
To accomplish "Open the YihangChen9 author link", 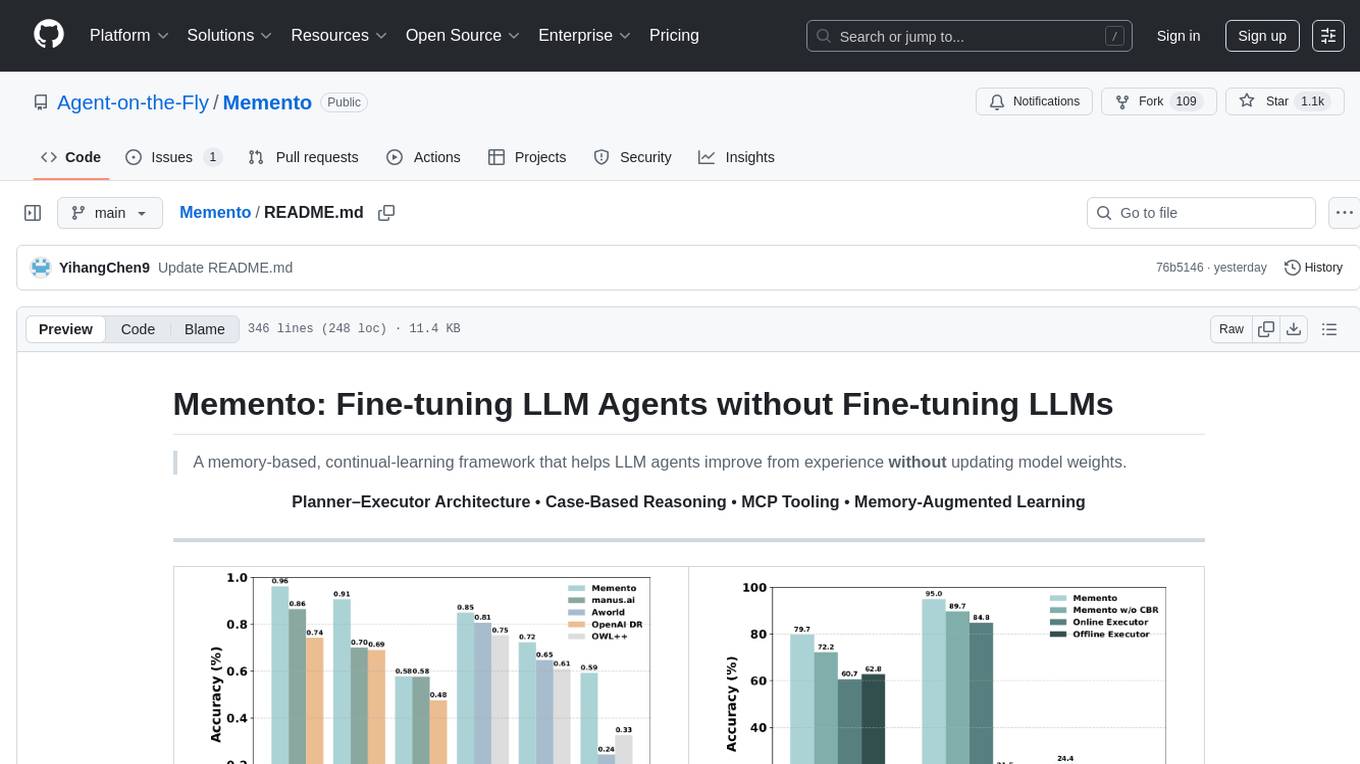I will pyautogui.click(x=104, y=268).
